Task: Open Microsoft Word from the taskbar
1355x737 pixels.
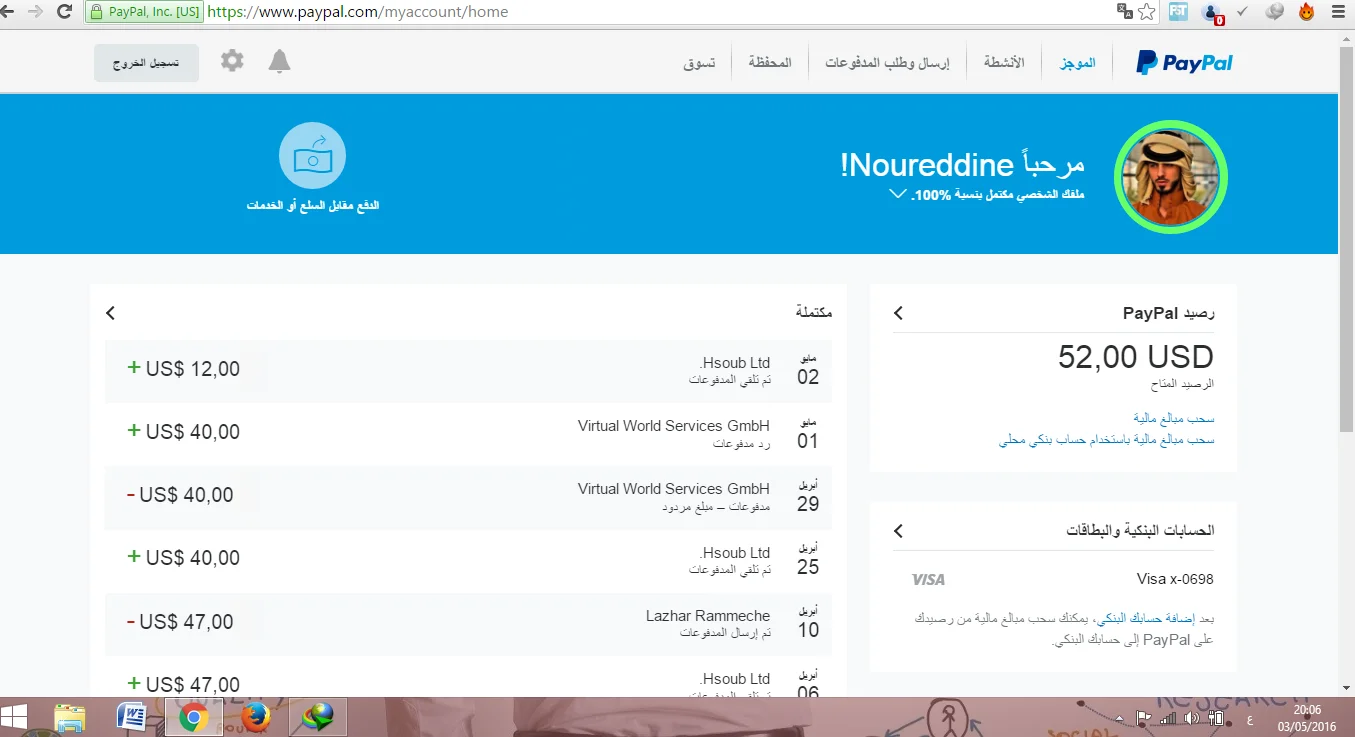Action: 131,717
